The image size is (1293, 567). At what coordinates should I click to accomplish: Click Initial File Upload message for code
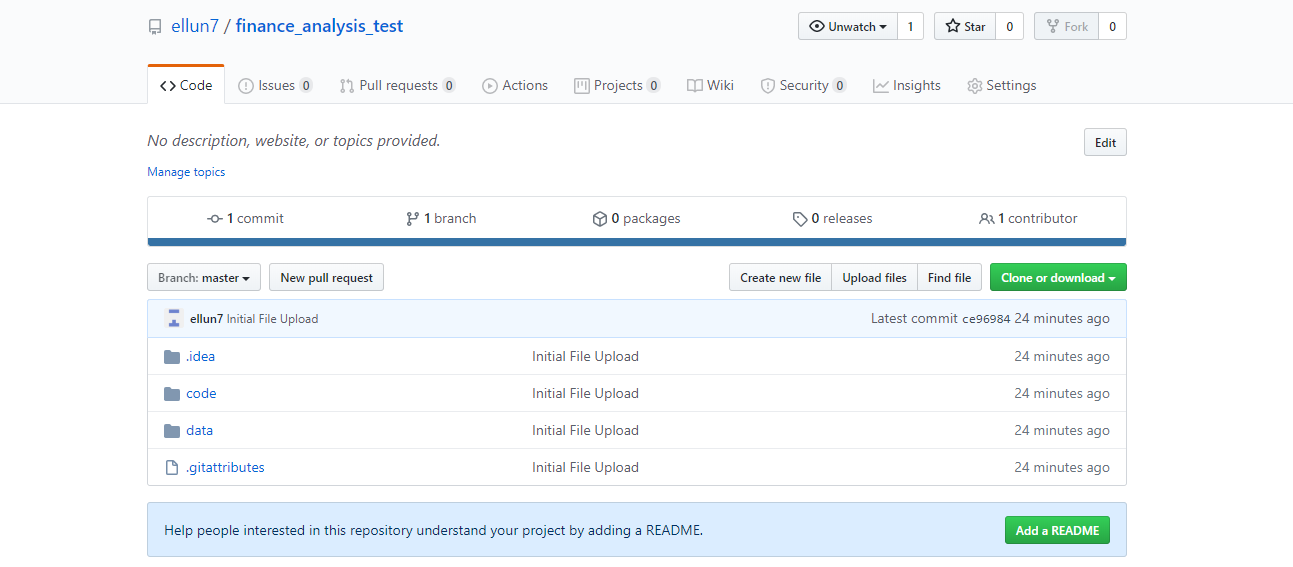[x=585, y=394]
